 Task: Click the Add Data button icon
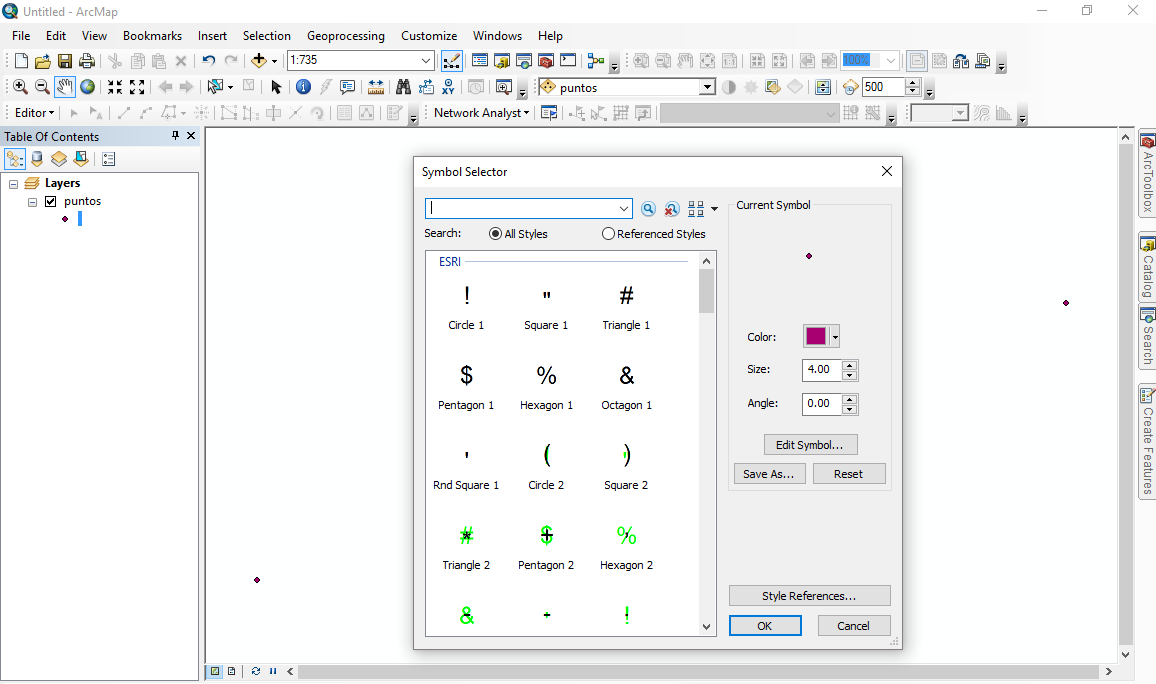coord(260,61)
